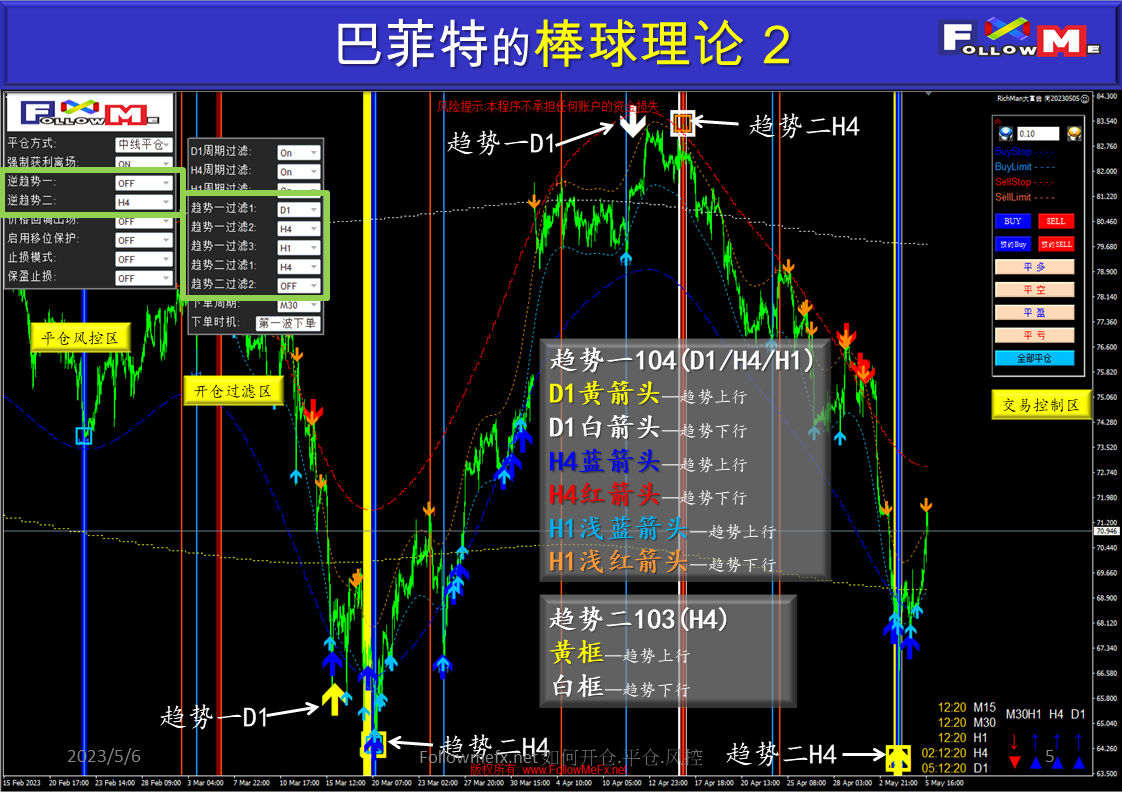Click the FollowMe logo in the settings panel
This screenshot has height=793, width=1122.
pos(90,111)
